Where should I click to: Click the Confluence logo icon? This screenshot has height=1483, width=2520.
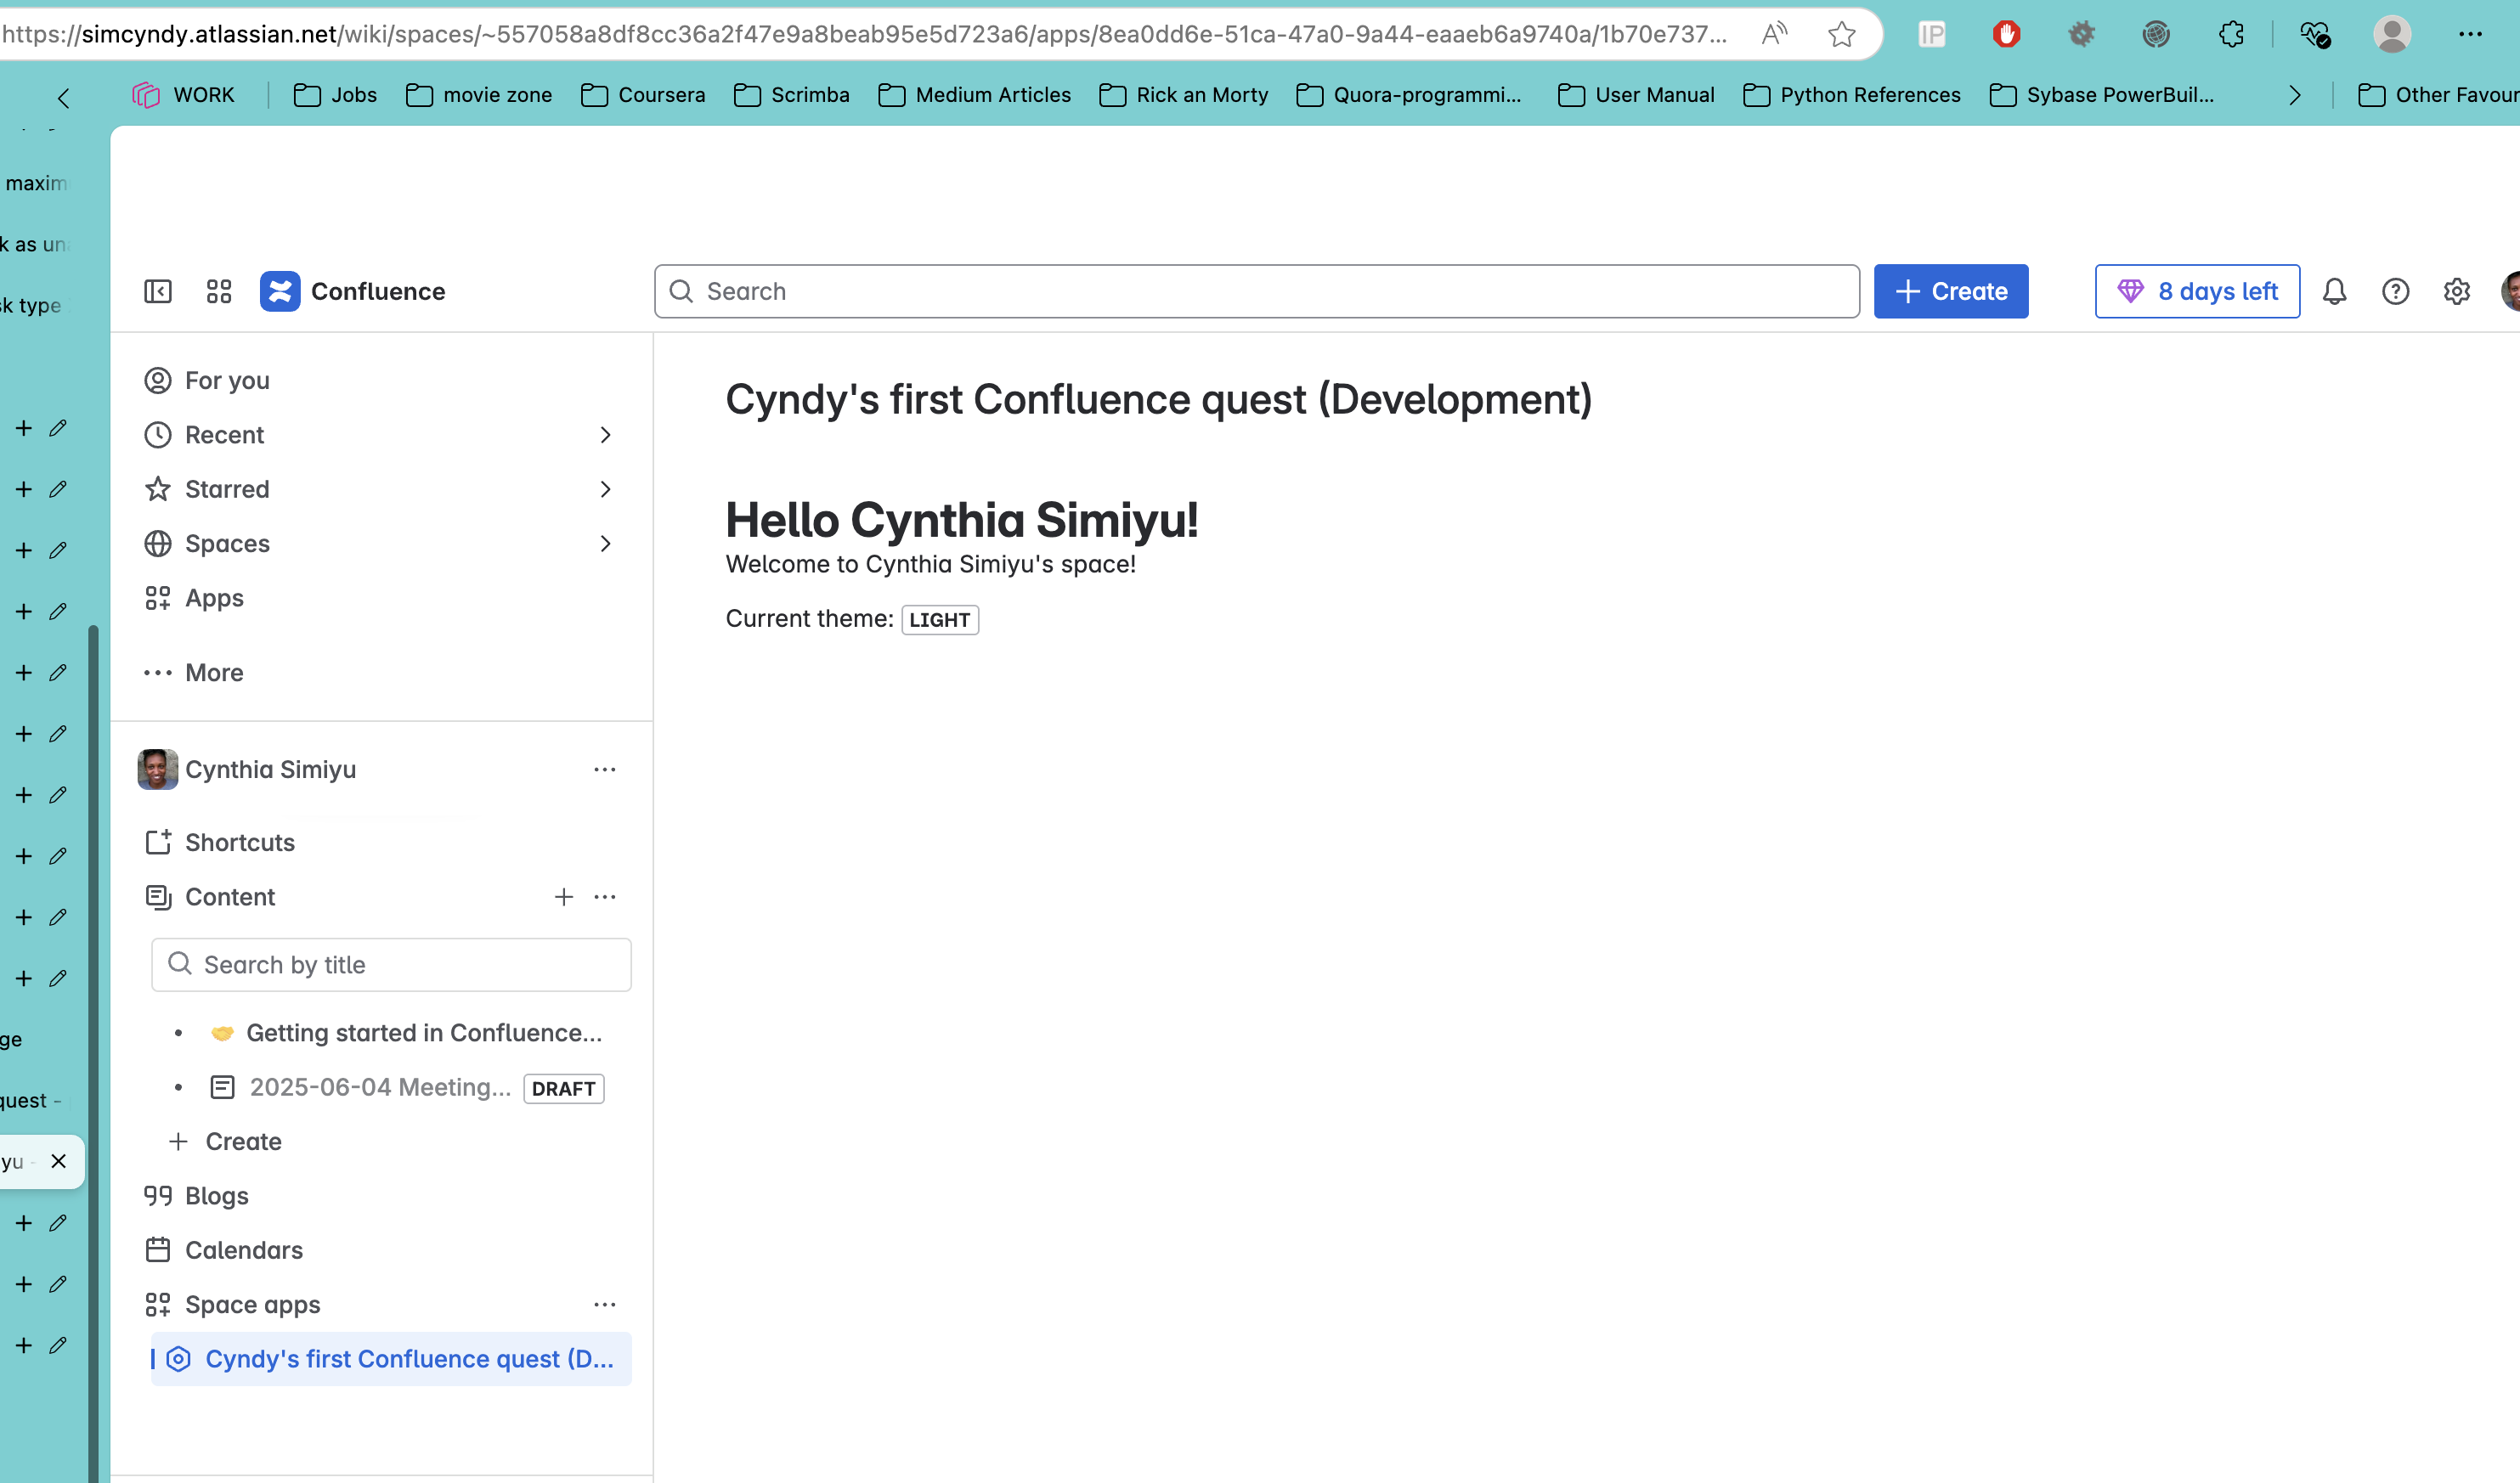point(280,291)
